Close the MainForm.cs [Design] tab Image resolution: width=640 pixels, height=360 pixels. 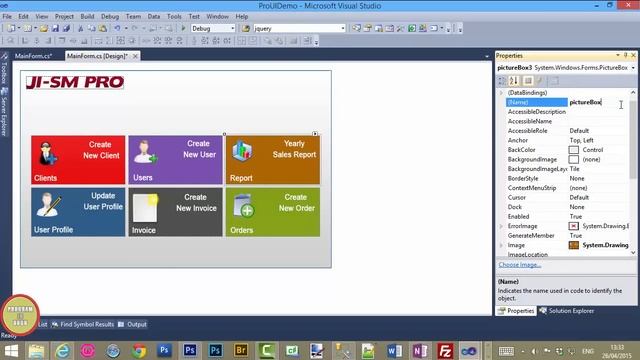pyautogui.click(x=135, y=56)
